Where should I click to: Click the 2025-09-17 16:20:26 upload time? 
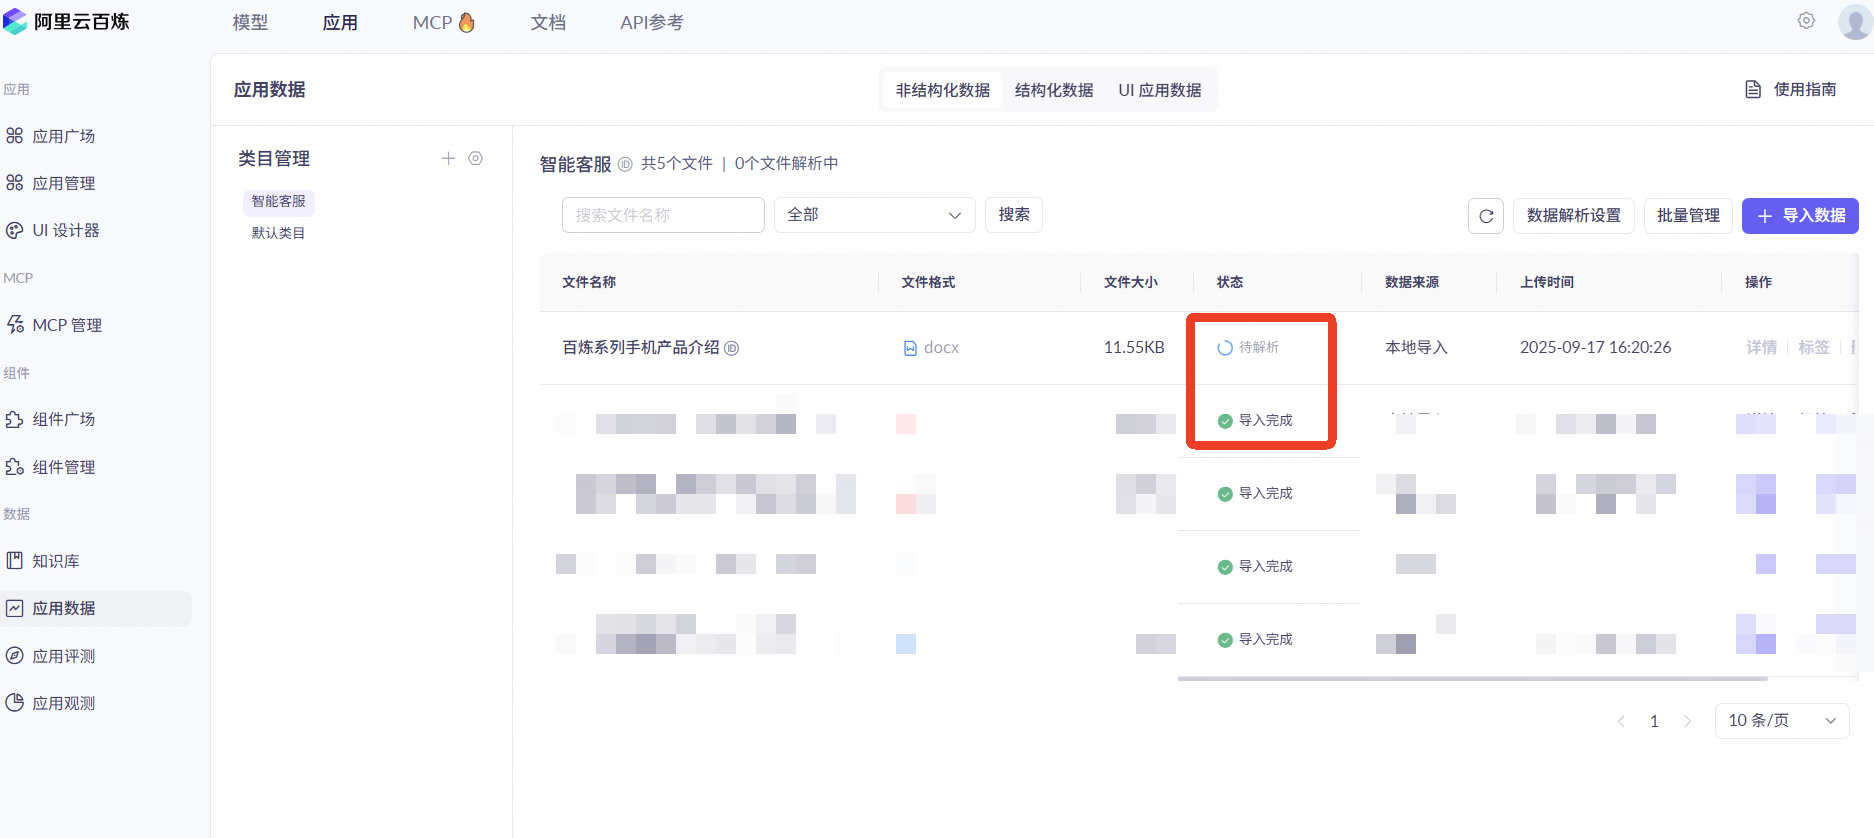click(1596, 348)
